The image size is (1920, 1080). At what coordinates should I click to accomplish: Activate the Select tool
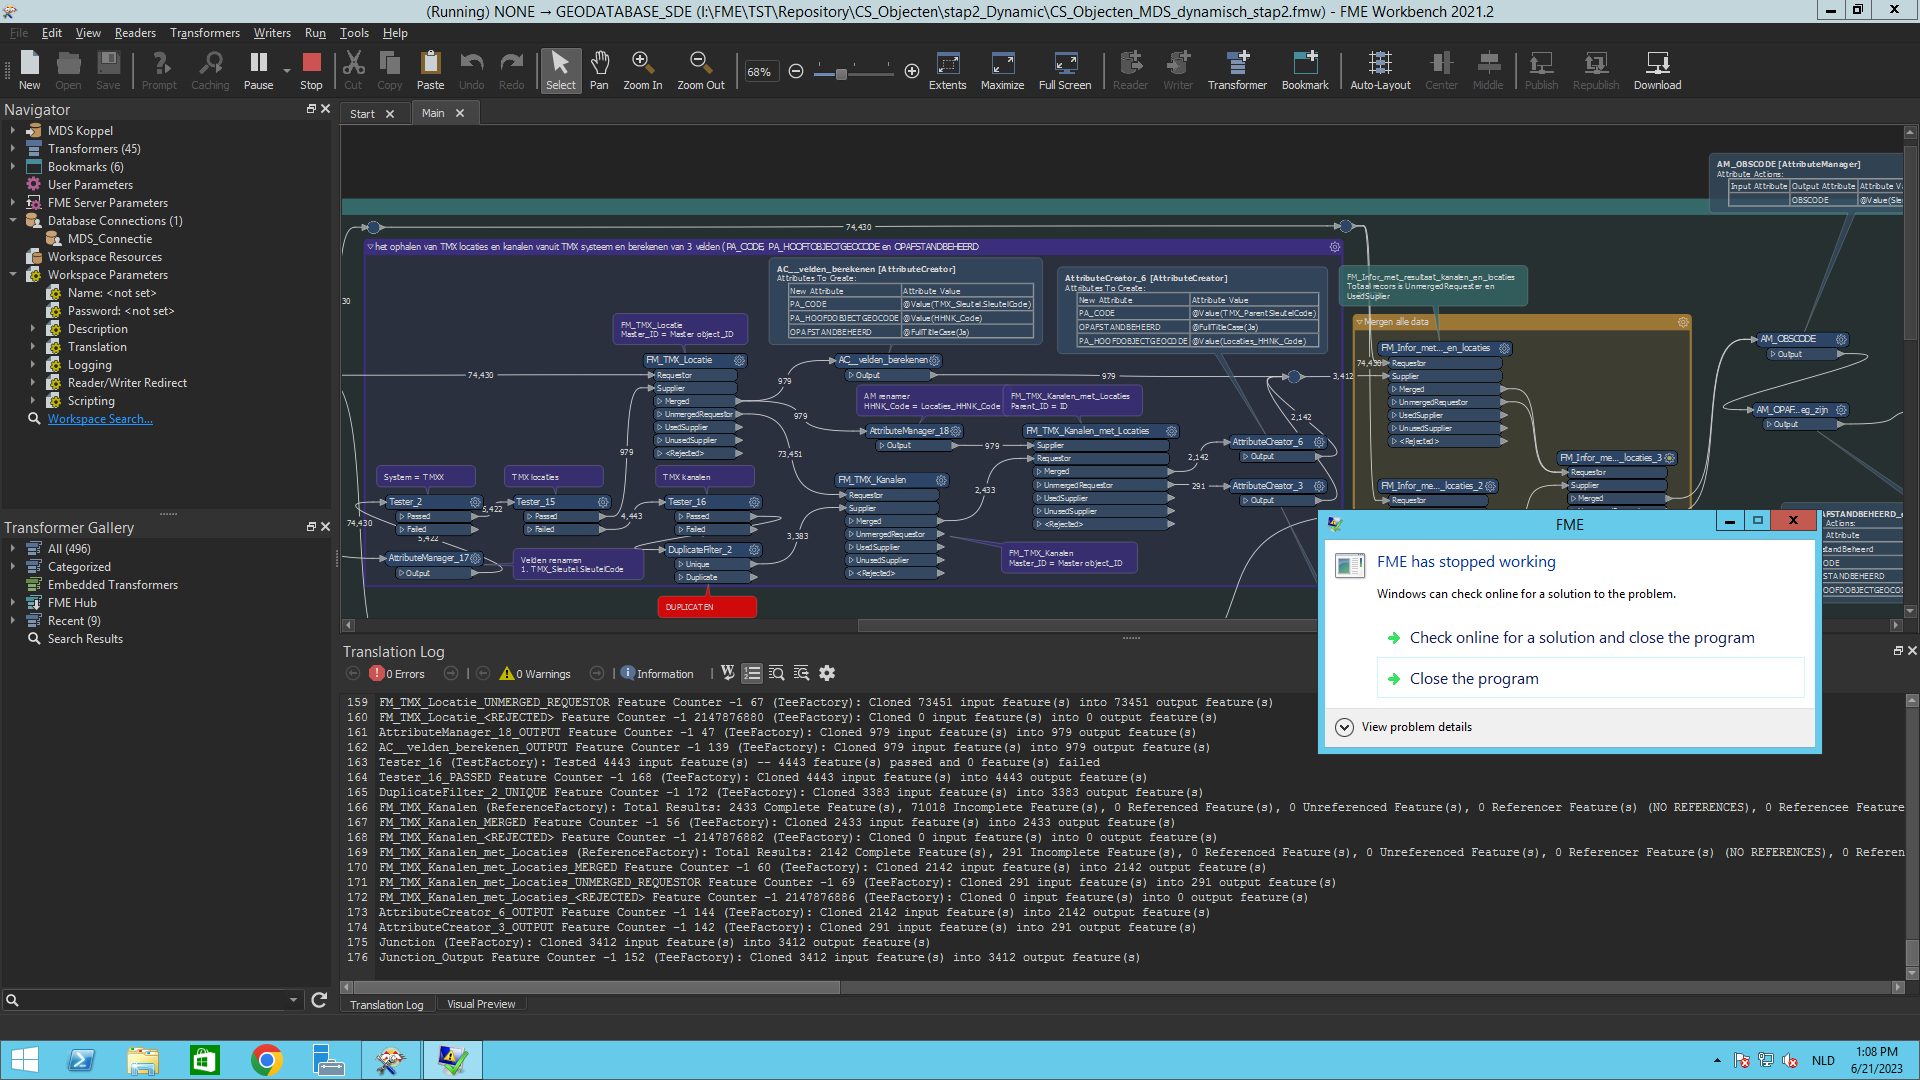pos(560,70)
